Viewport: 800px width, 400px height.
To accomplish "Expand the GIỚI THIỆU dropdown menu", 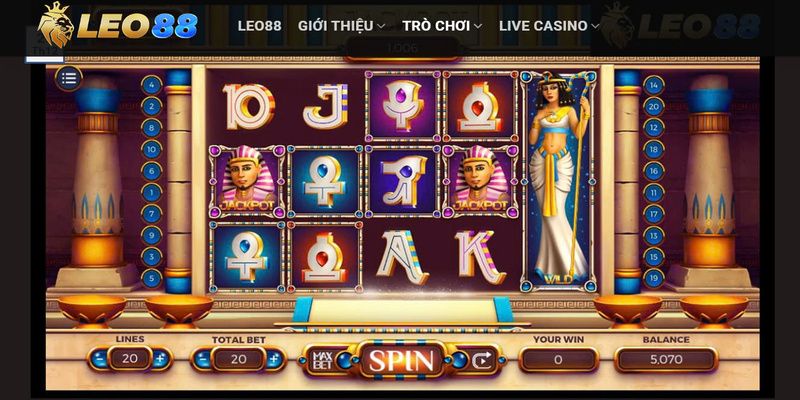I will [341, 26].
